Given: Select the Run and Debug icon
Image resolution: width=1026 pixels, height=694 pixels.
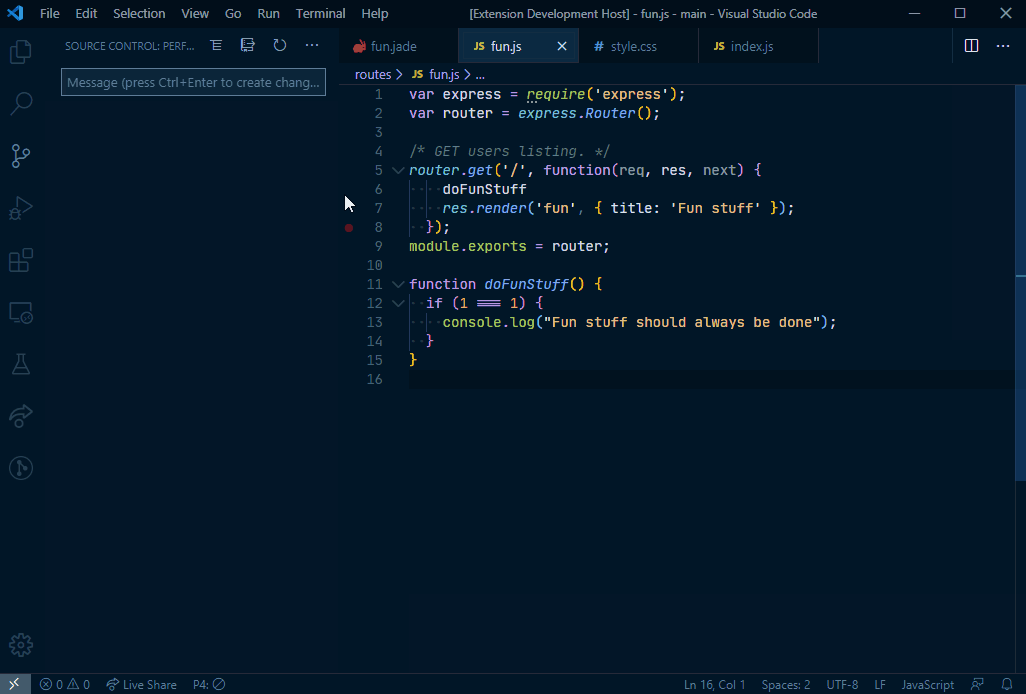Looking at the screenshot, I should point(20,208).
